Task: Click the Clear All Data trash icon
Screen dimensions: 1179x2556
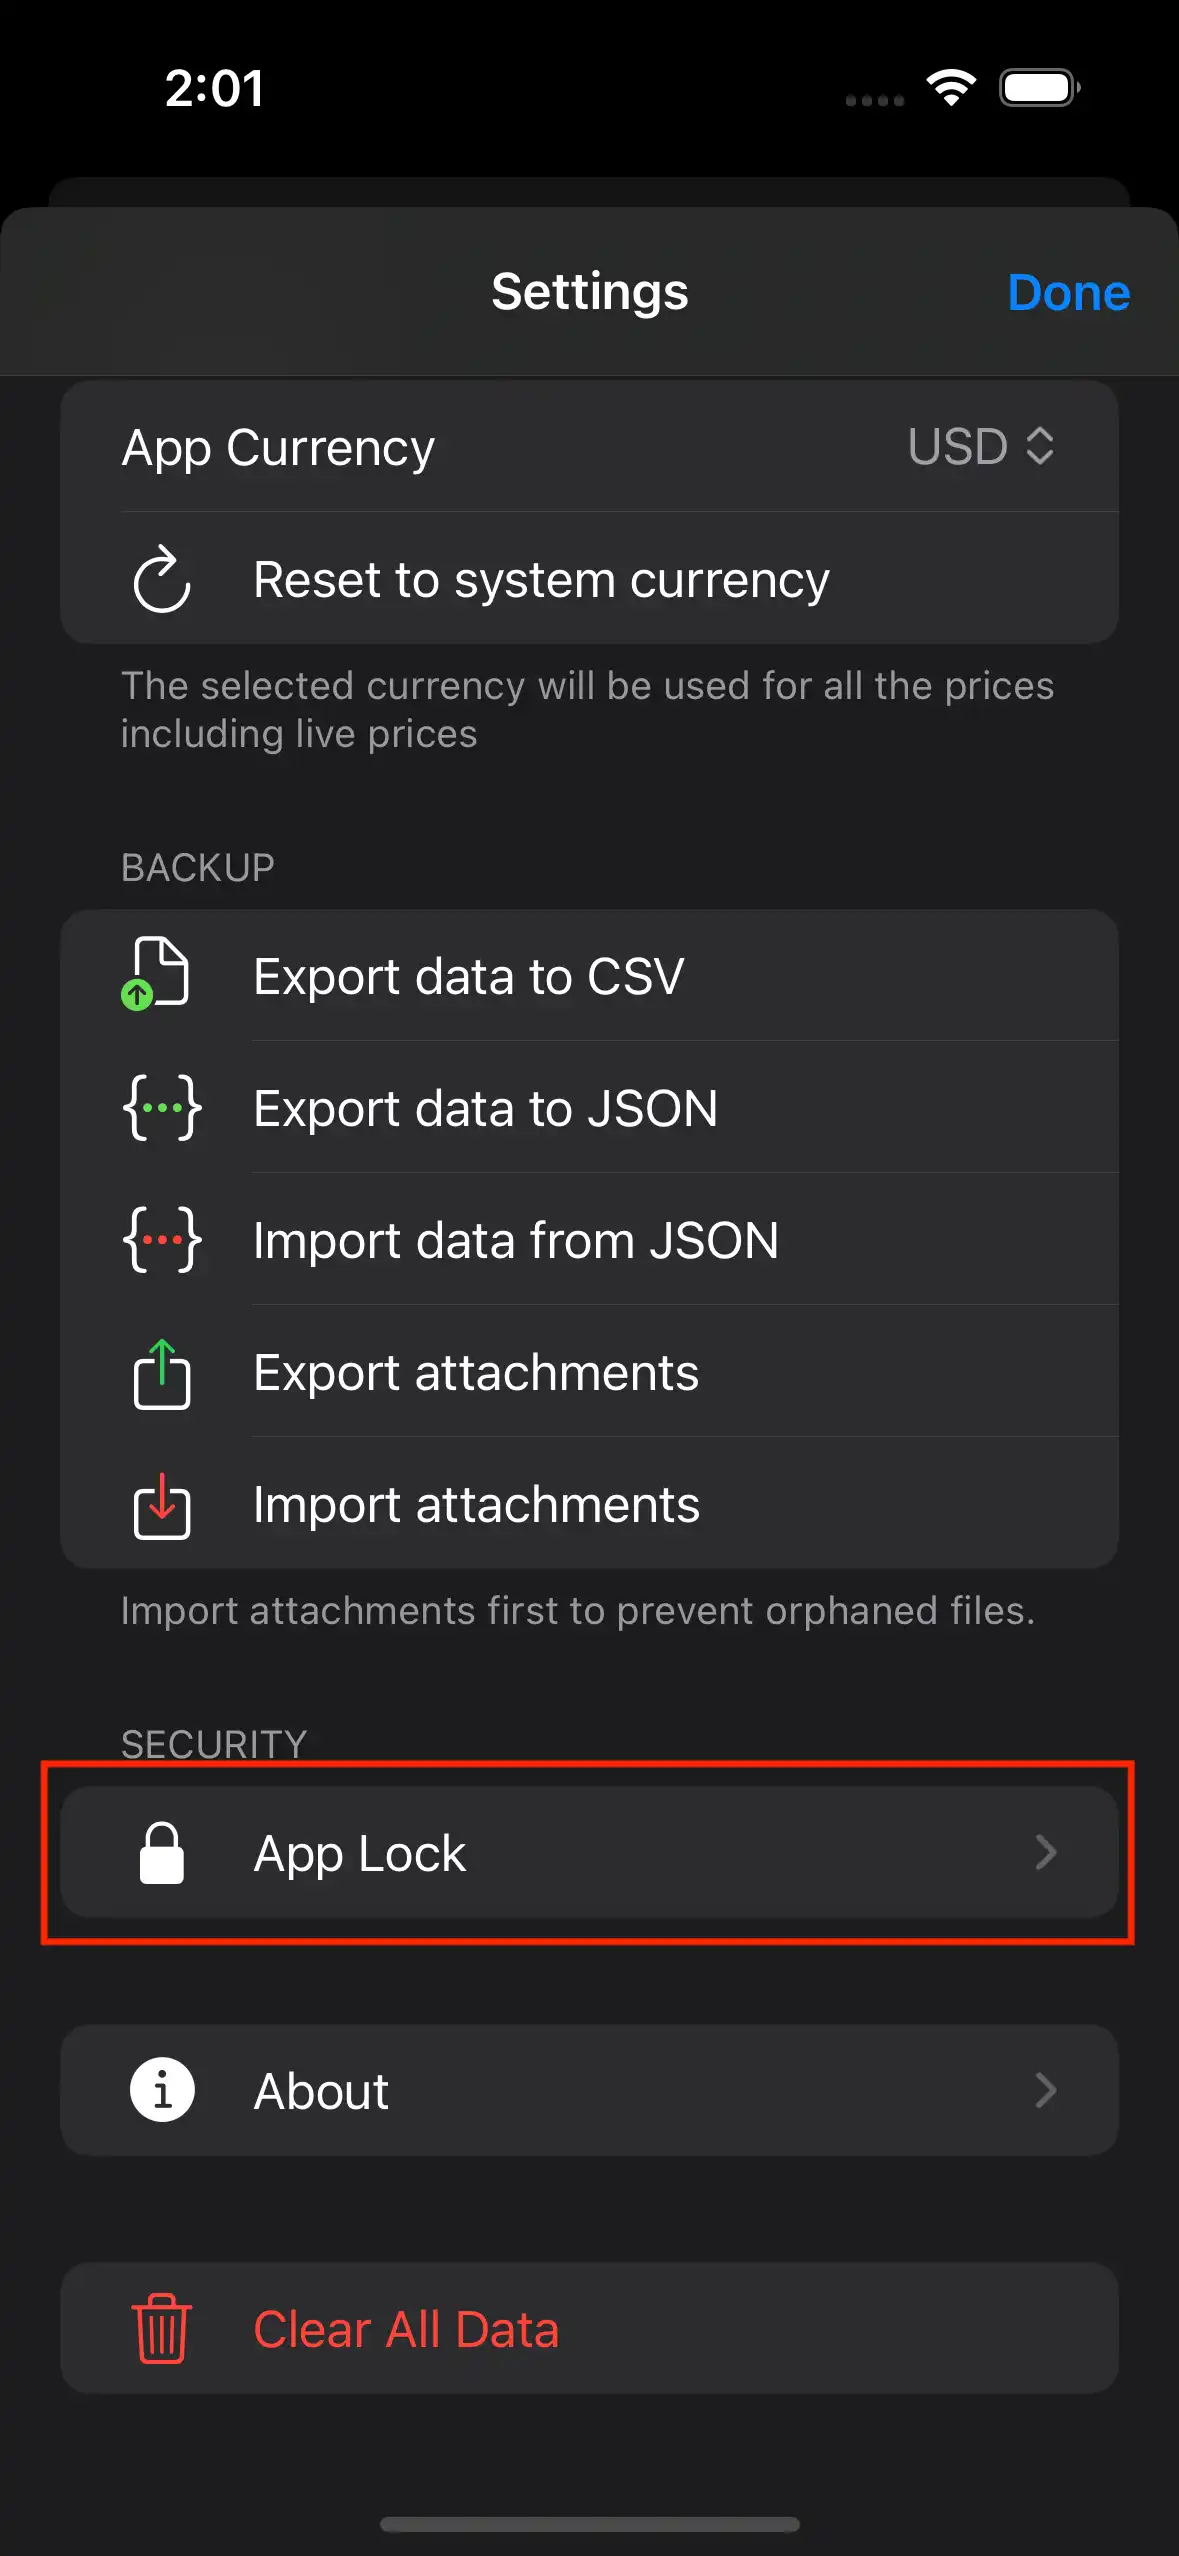Action: (x=162, y=2329)
